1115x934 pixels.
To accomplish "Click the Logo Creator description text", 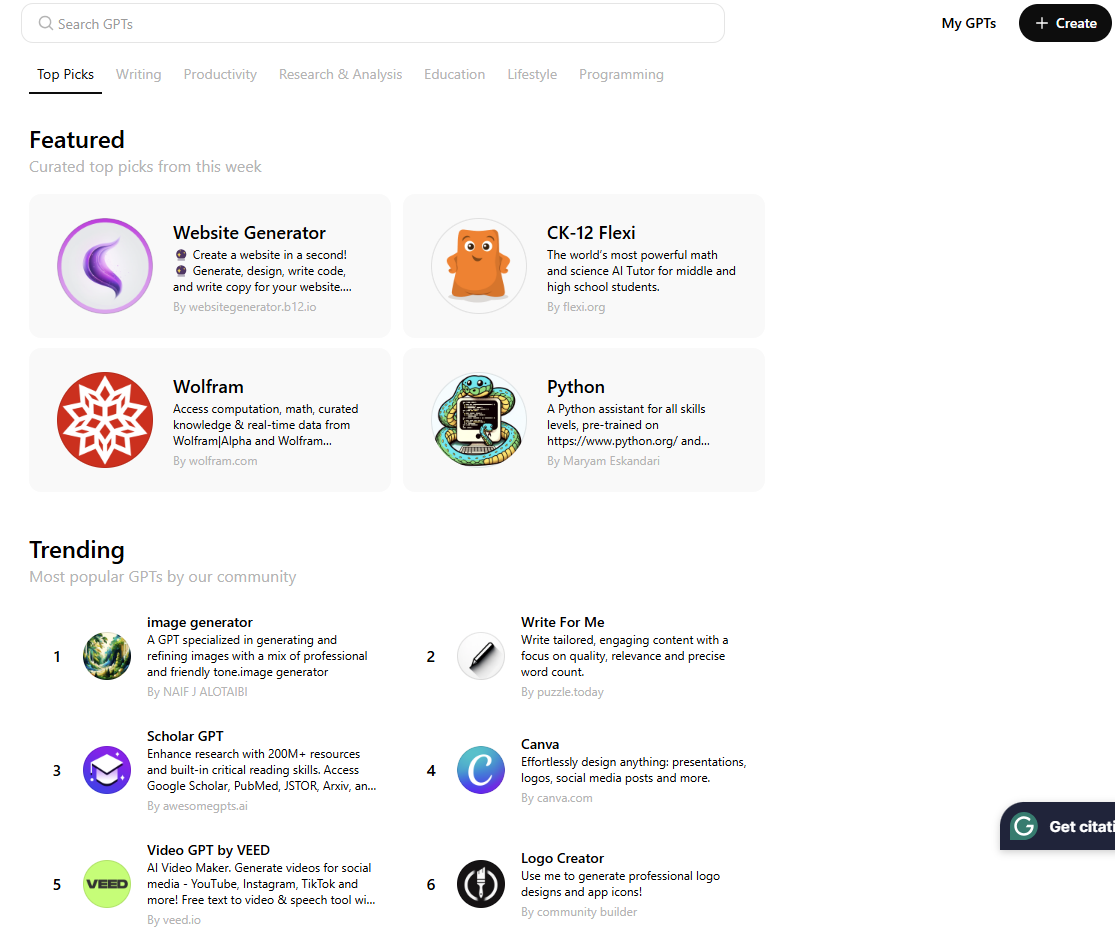I will [620, 883].
